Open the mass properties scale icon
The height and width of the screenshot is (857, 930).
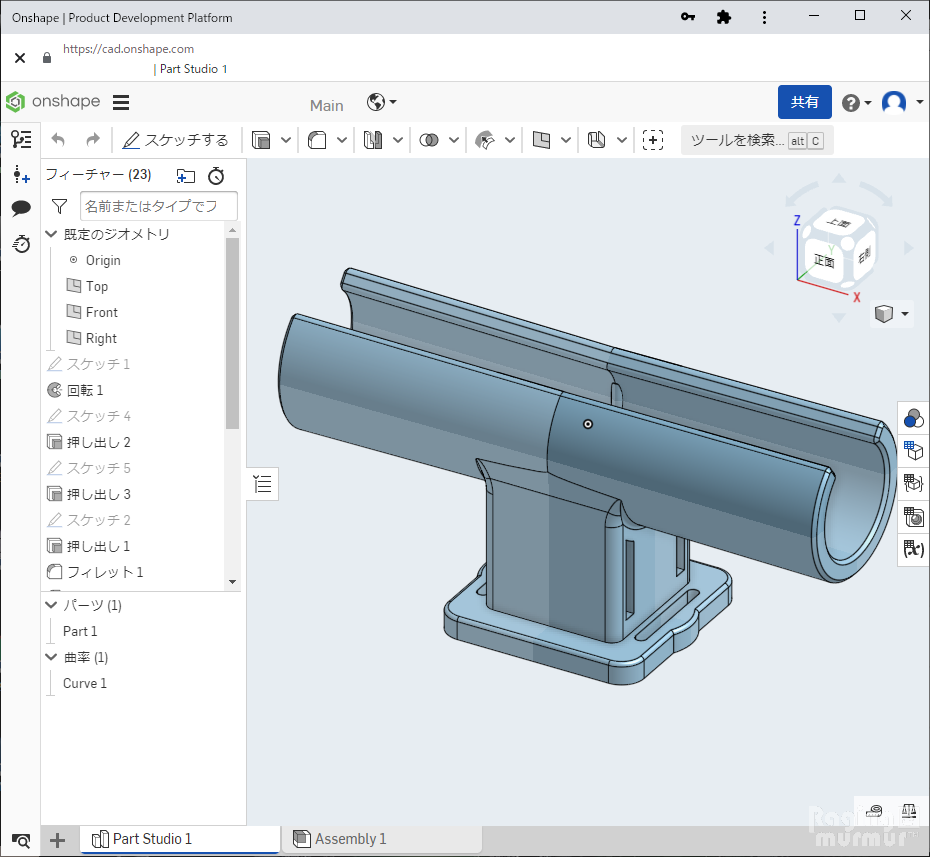(x=909, y=810)
